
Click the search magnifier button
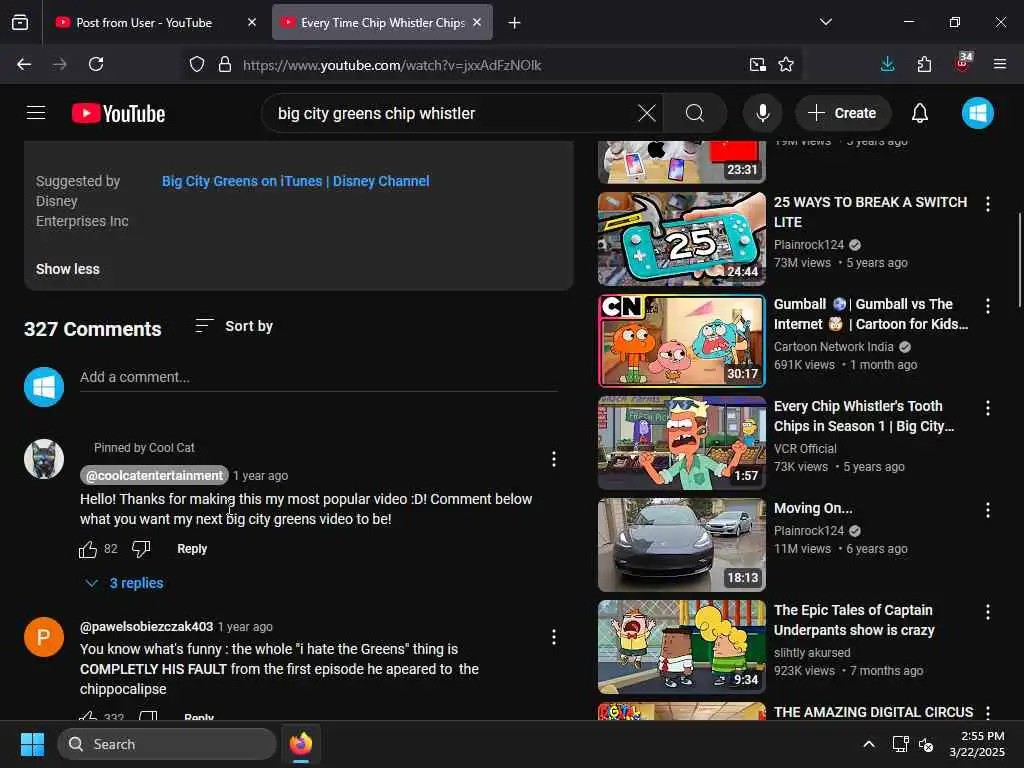[695, 113]
